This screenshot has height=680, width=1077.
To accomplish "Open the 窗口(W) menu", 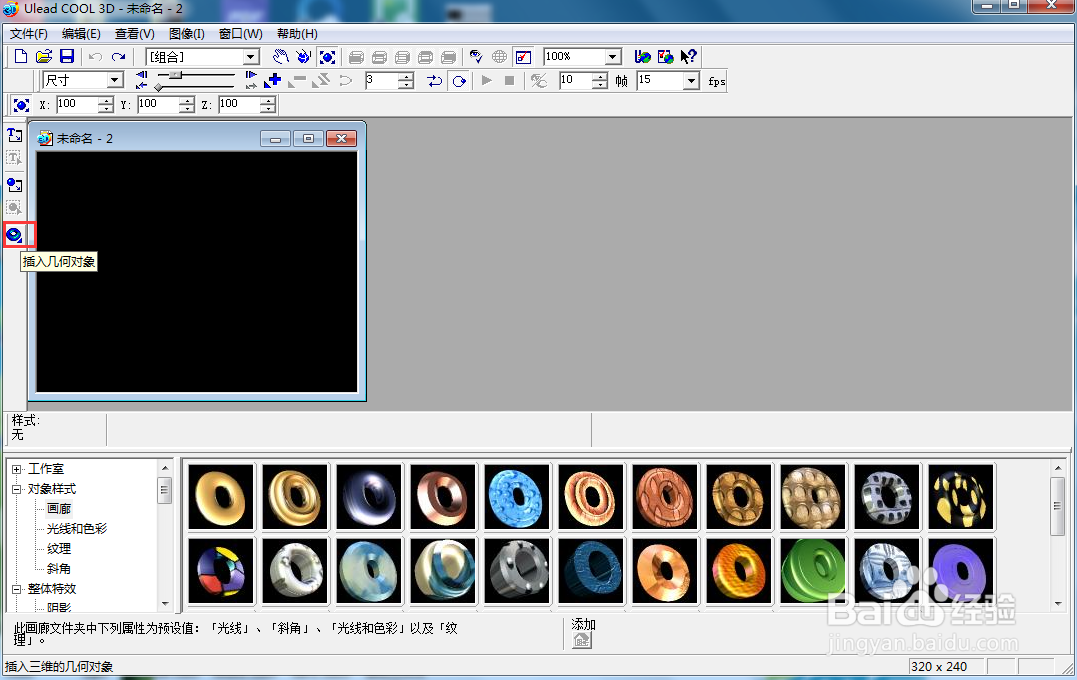I will (240, 34).
